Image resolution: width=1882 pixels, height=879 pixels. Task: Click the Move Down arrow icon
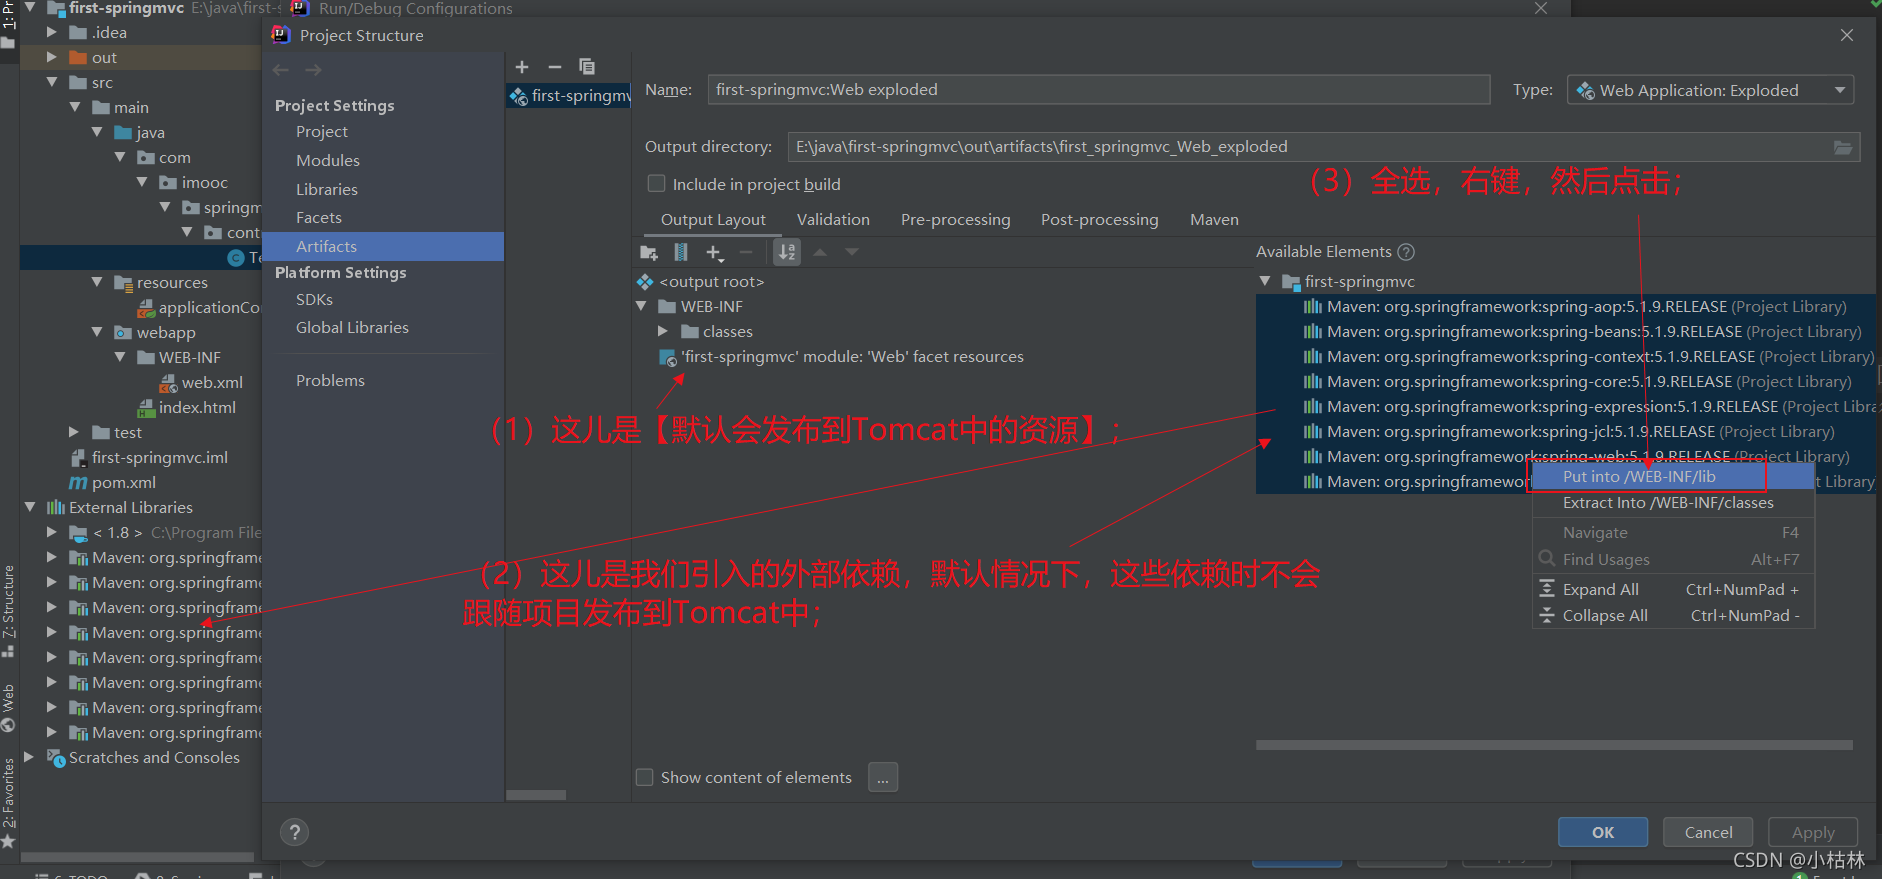click(x=852, y=252)
